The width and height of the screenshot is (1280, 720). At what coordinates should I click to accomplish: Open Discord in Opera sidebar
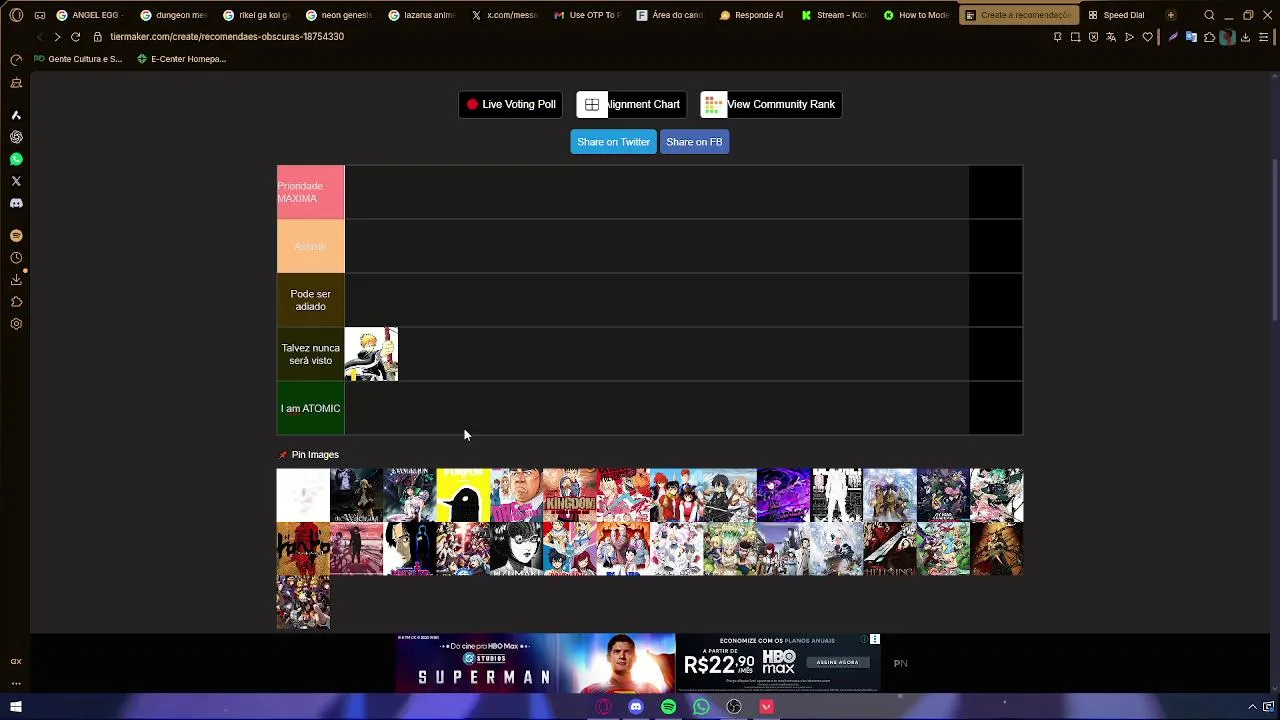point(16,203)
